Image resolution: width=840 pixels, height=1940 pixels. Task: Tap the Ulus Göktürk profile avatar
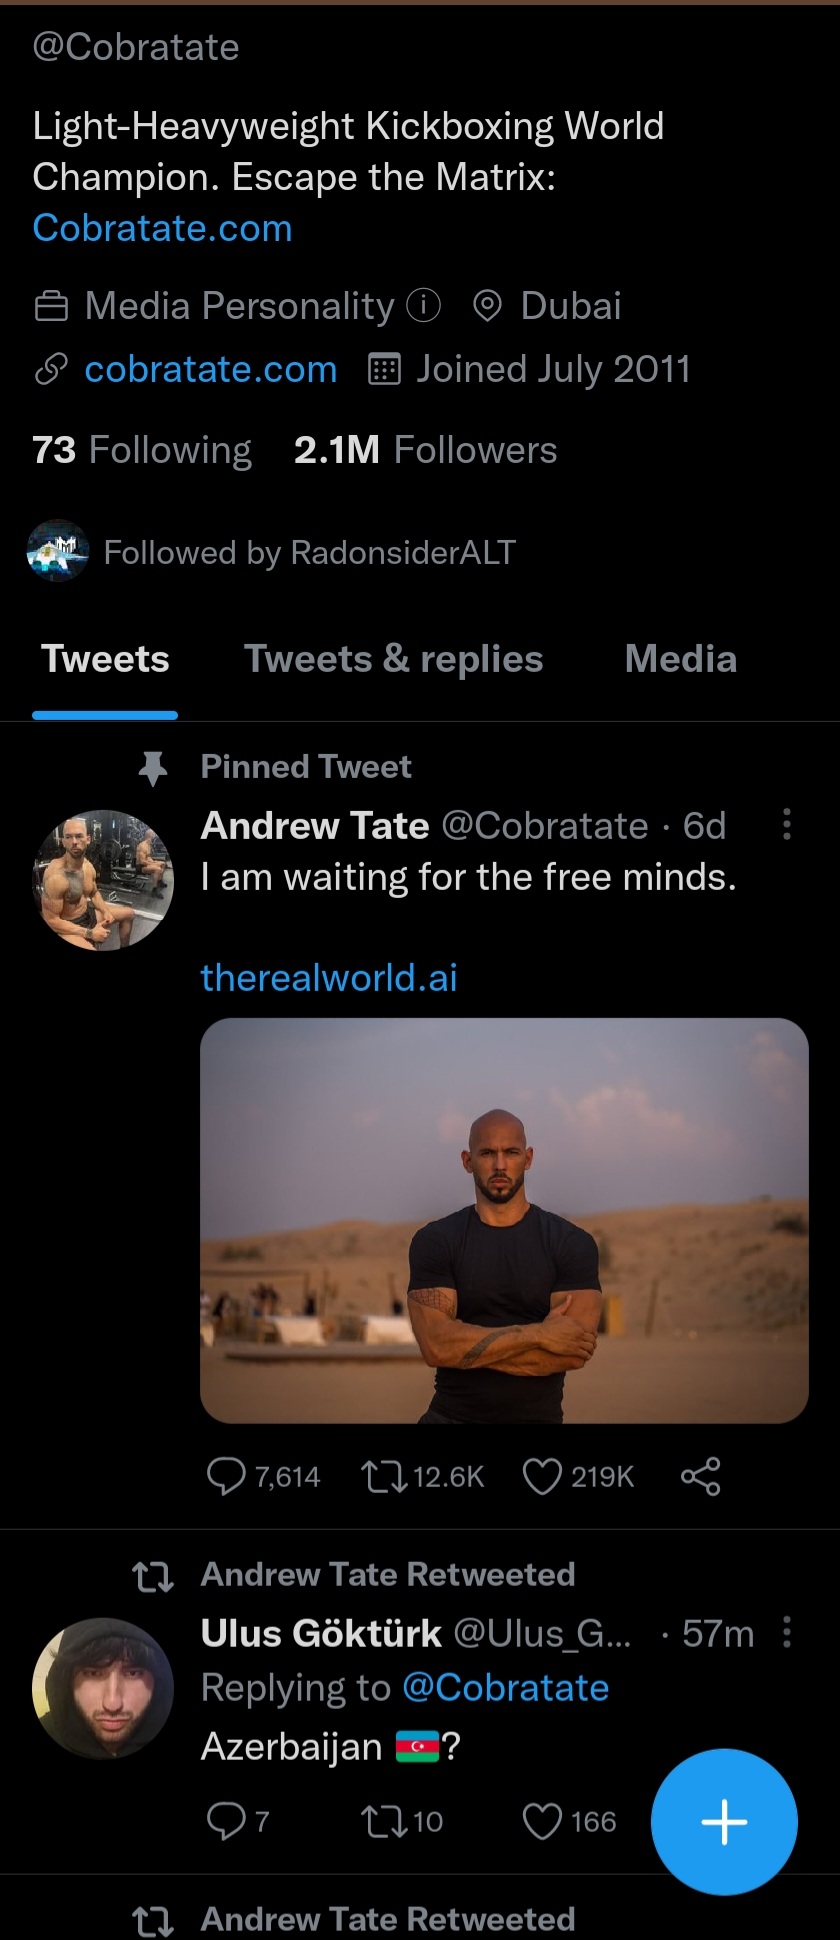click(103, 1688)
